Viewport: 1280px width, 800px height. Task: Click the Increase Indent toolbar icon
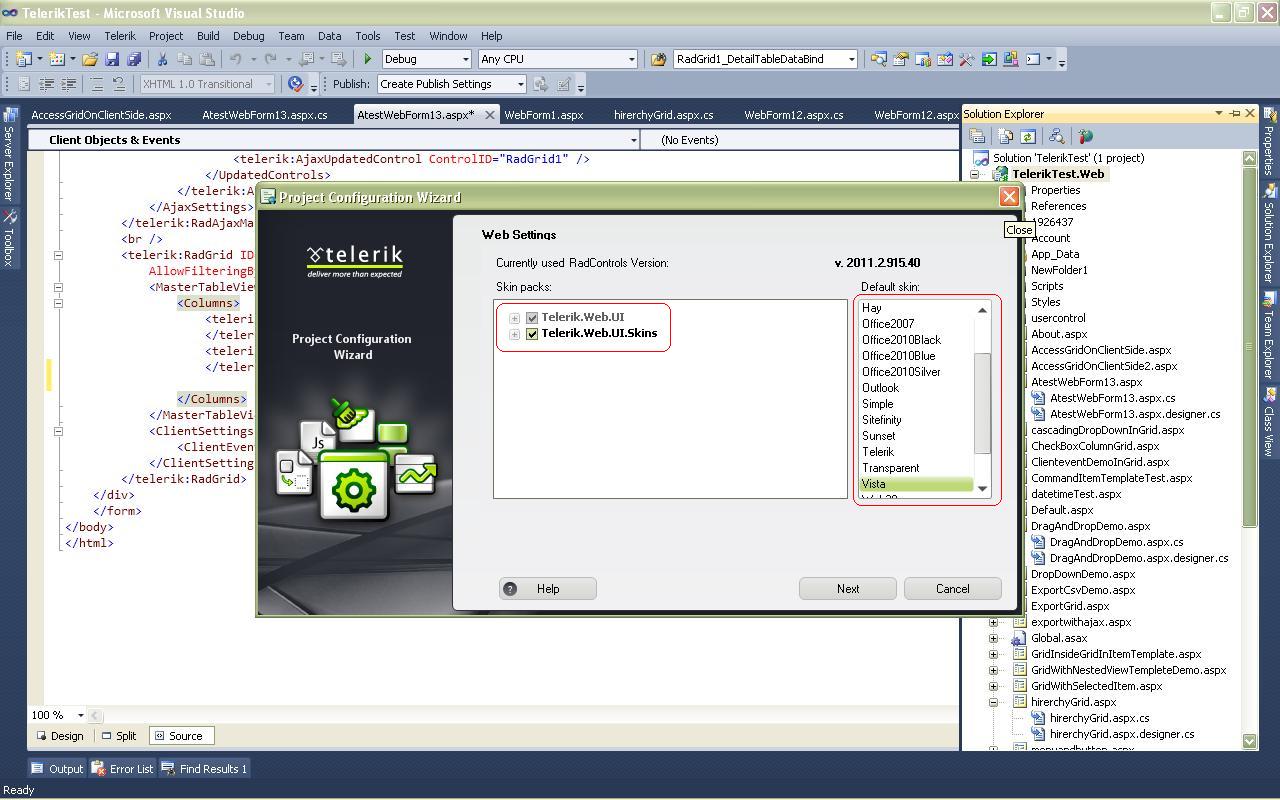[x=68, y=84]
